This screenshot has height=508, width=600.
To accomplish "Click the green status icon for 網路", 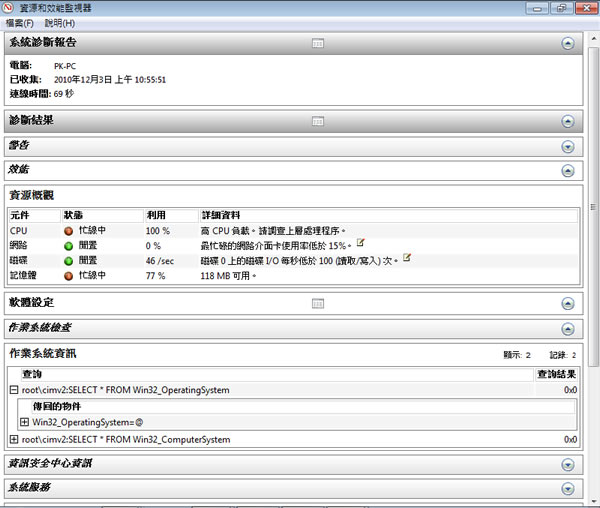I will 69,245.
